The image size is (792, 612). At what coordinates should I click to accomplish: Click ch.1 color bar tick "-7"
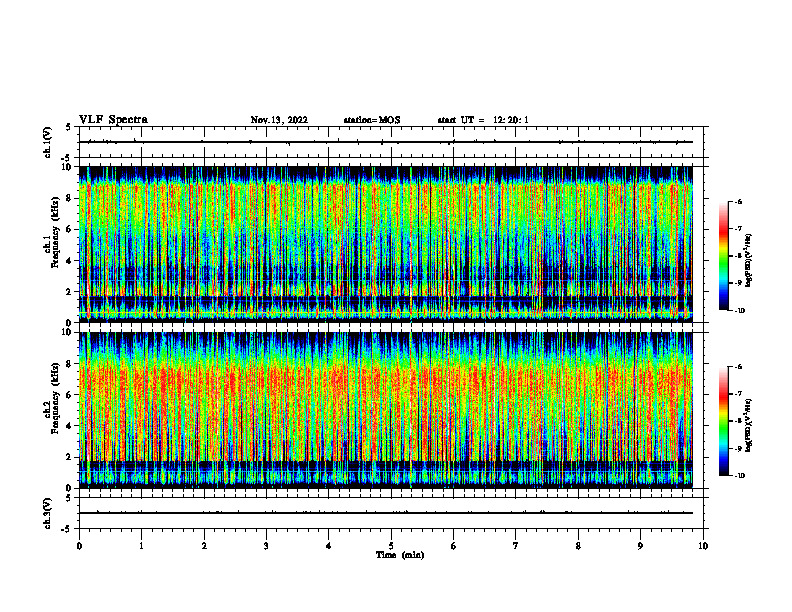coord(738,229)
